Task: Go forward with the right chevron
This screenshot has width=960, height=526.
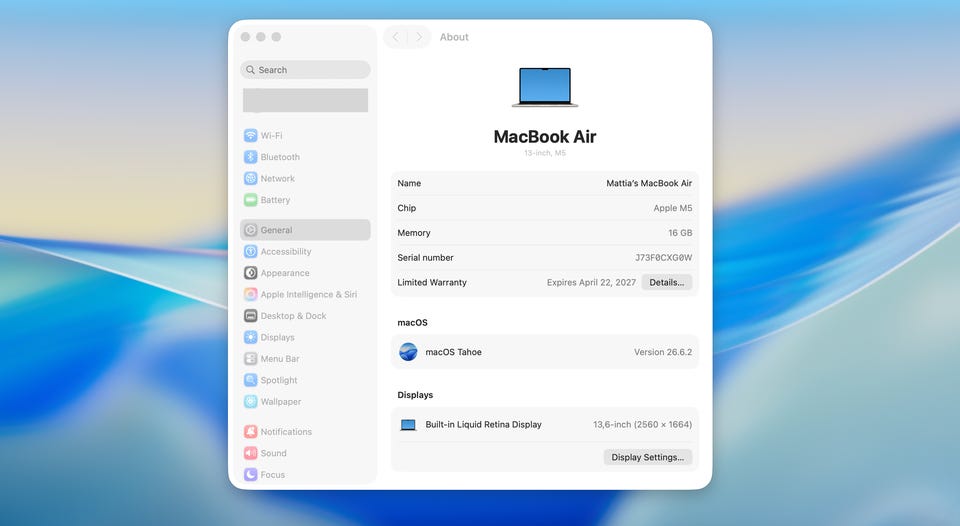Action: (x=419, y=37)
